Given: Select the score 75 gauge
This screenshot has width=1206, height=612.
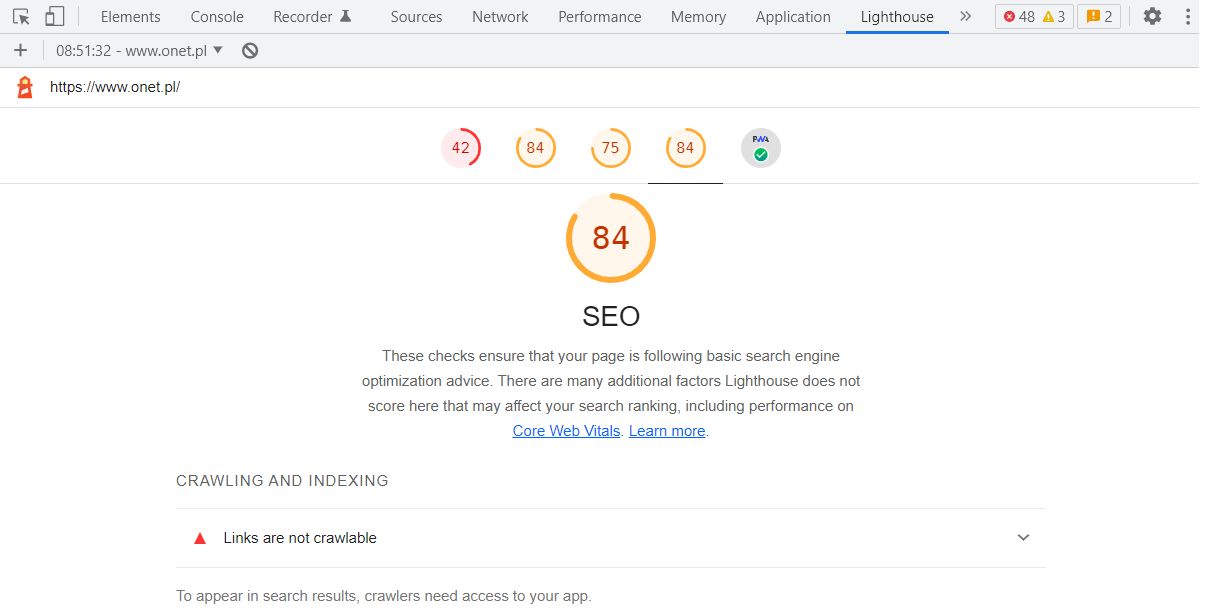Looking at the screenshot, I should coord(610,148).
